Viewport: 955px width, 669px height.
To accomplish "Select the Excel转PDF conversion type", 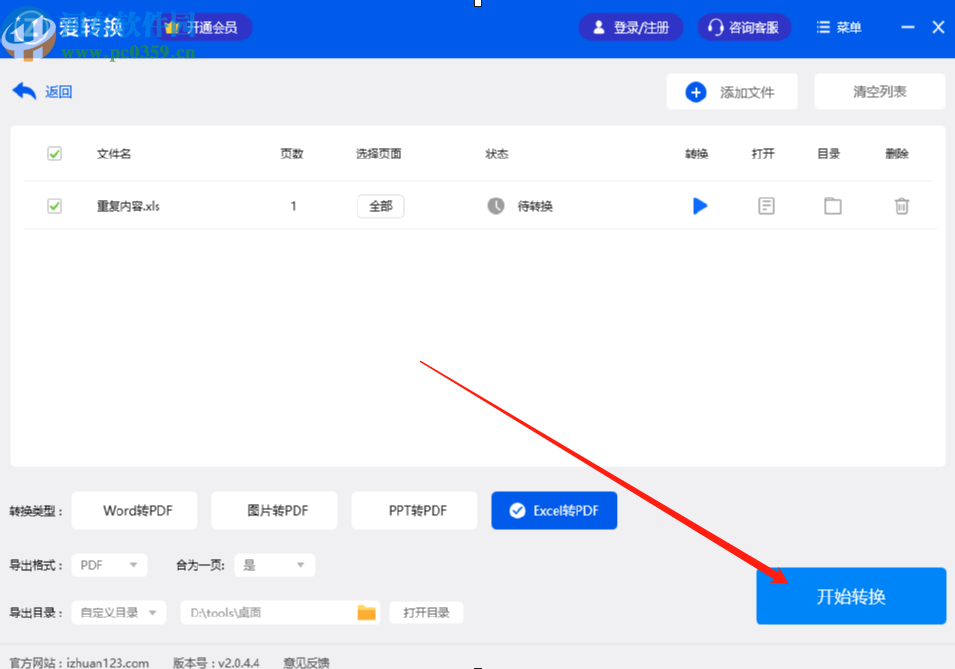I will 554,510.
